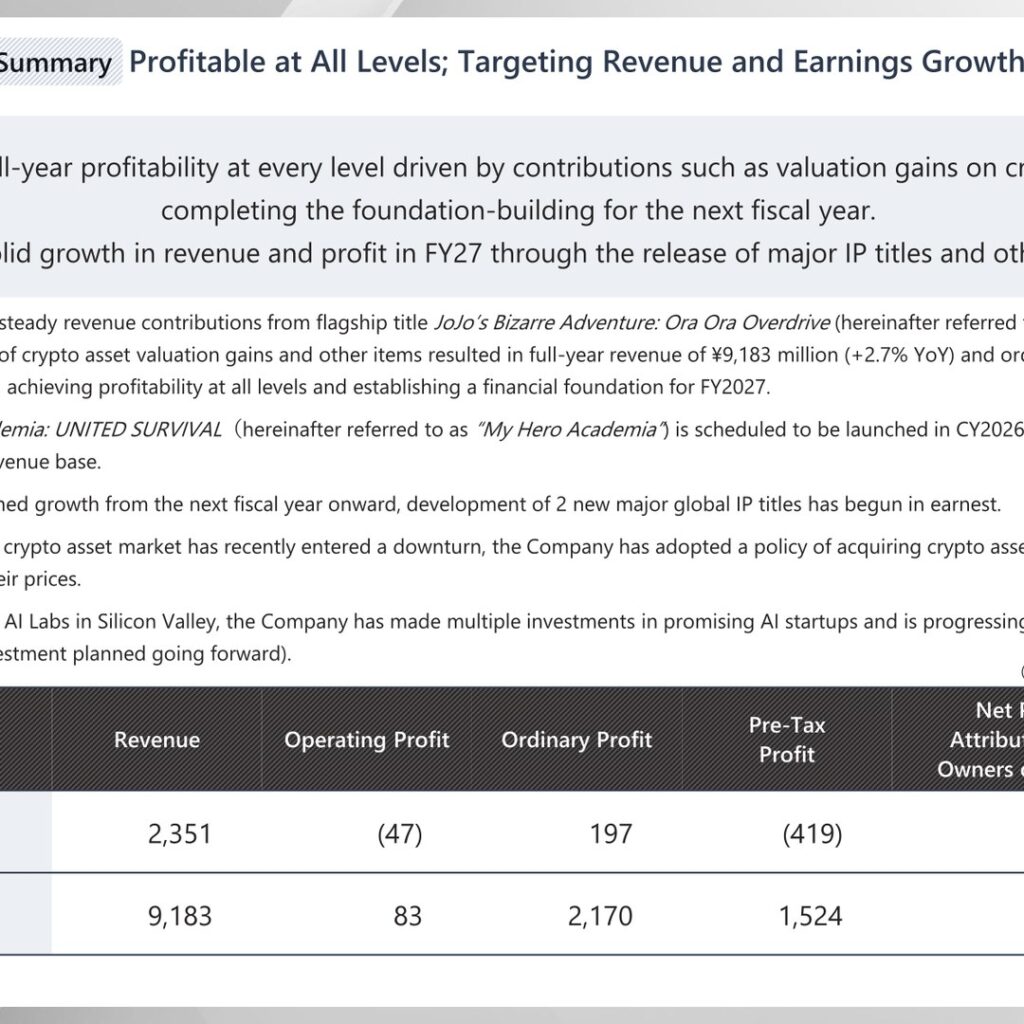Click ordinary profit value 197
1024x1024 pixels.
(x=611, y=834)
